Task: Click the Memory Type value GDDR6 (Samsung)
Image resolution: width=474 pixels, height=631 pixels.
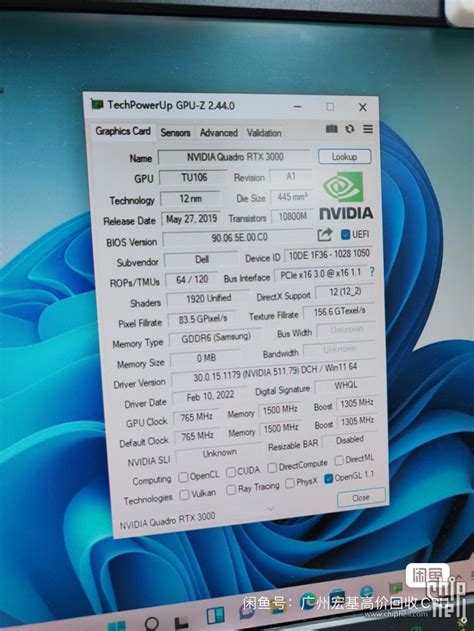Action: (216, 338)
